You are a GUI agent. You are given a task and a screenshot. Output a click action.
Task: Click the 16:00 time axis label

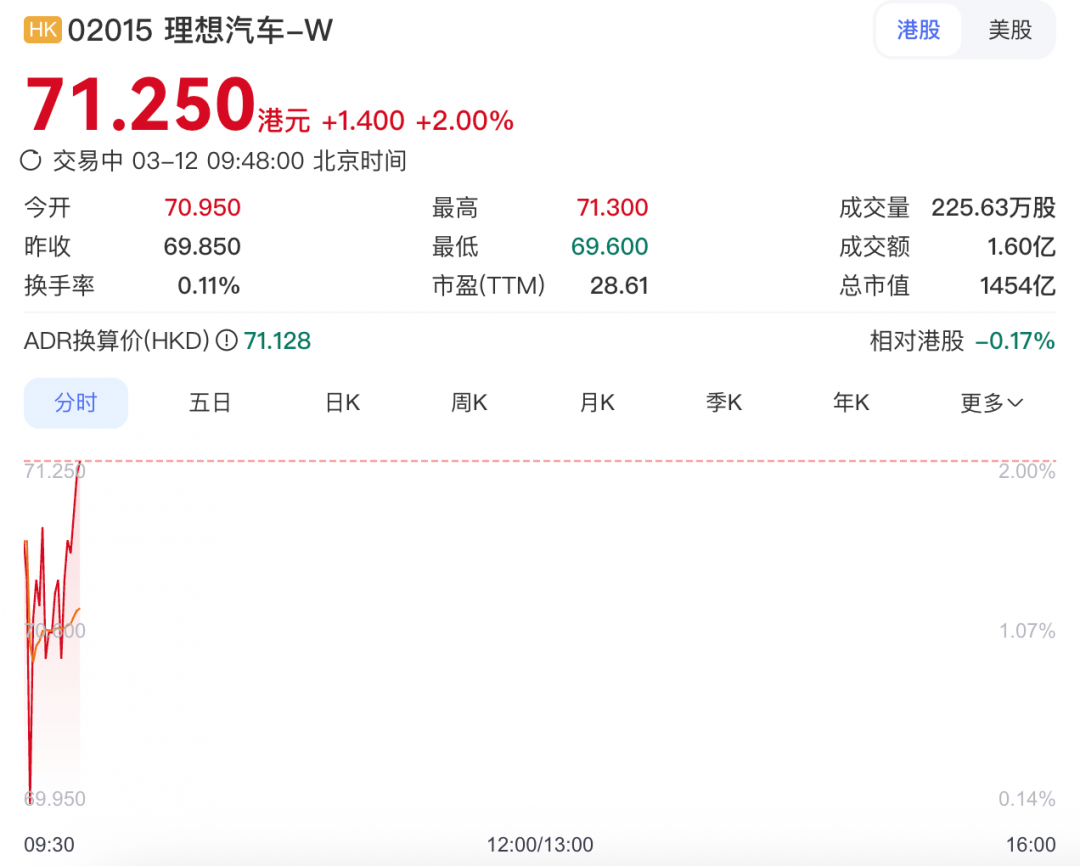[1030, 845]
